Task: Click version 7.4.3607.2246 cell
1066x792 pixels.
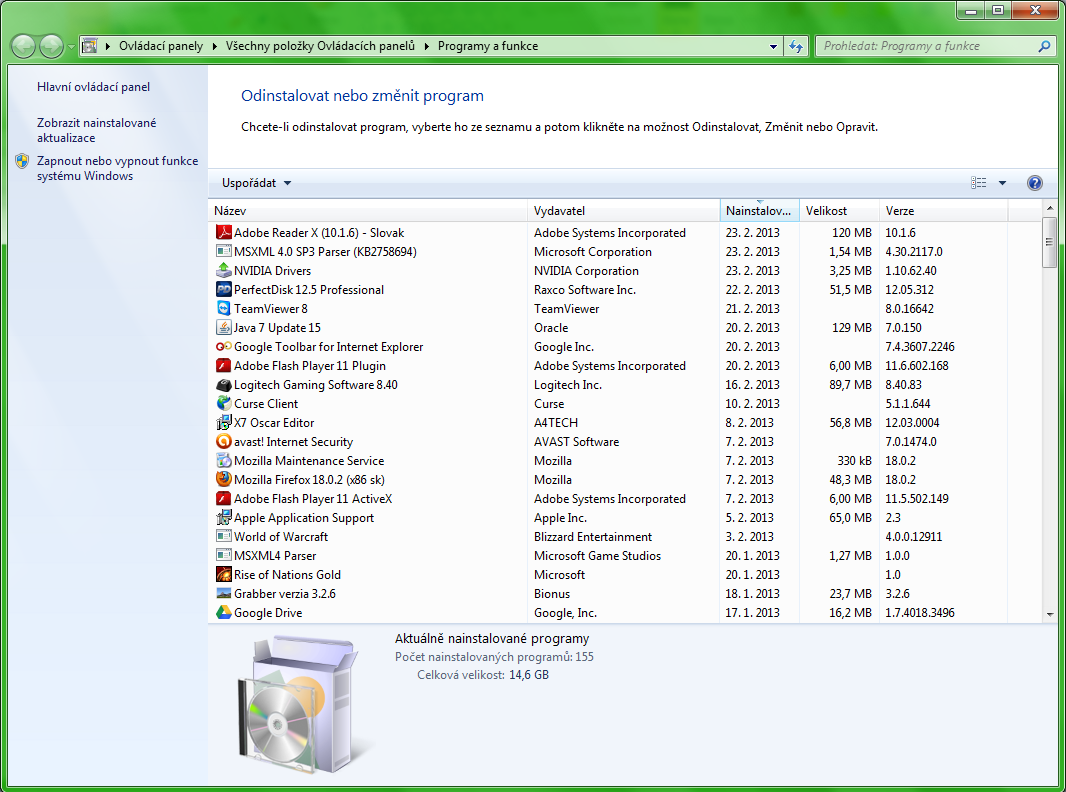Action: (920, 347)
